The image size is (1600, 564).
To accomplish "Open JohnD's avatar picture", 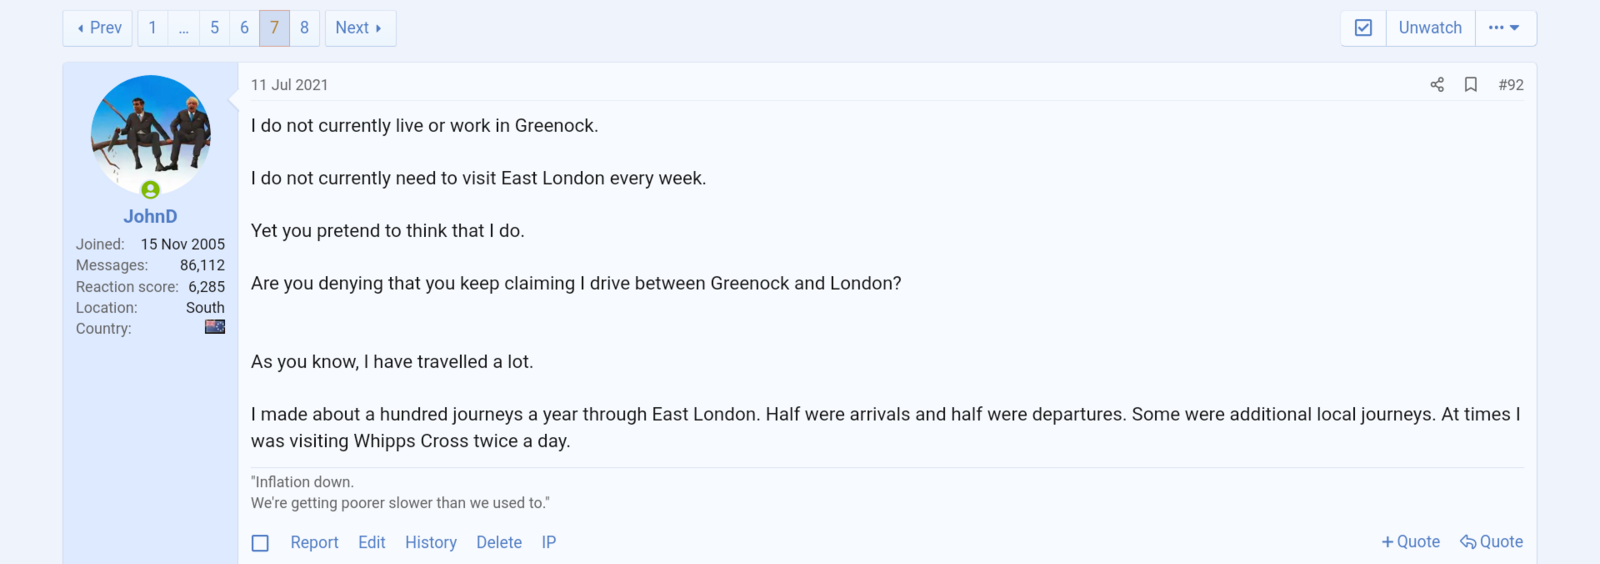I will tap(151, 134).
